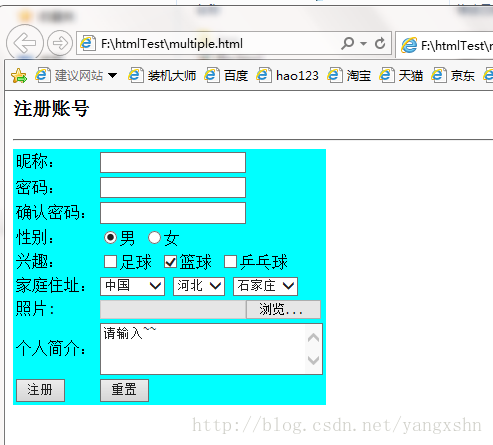Click the textarea scroll up arrow
The height and width of the screenshot is (445, 493).
(313, 338)
